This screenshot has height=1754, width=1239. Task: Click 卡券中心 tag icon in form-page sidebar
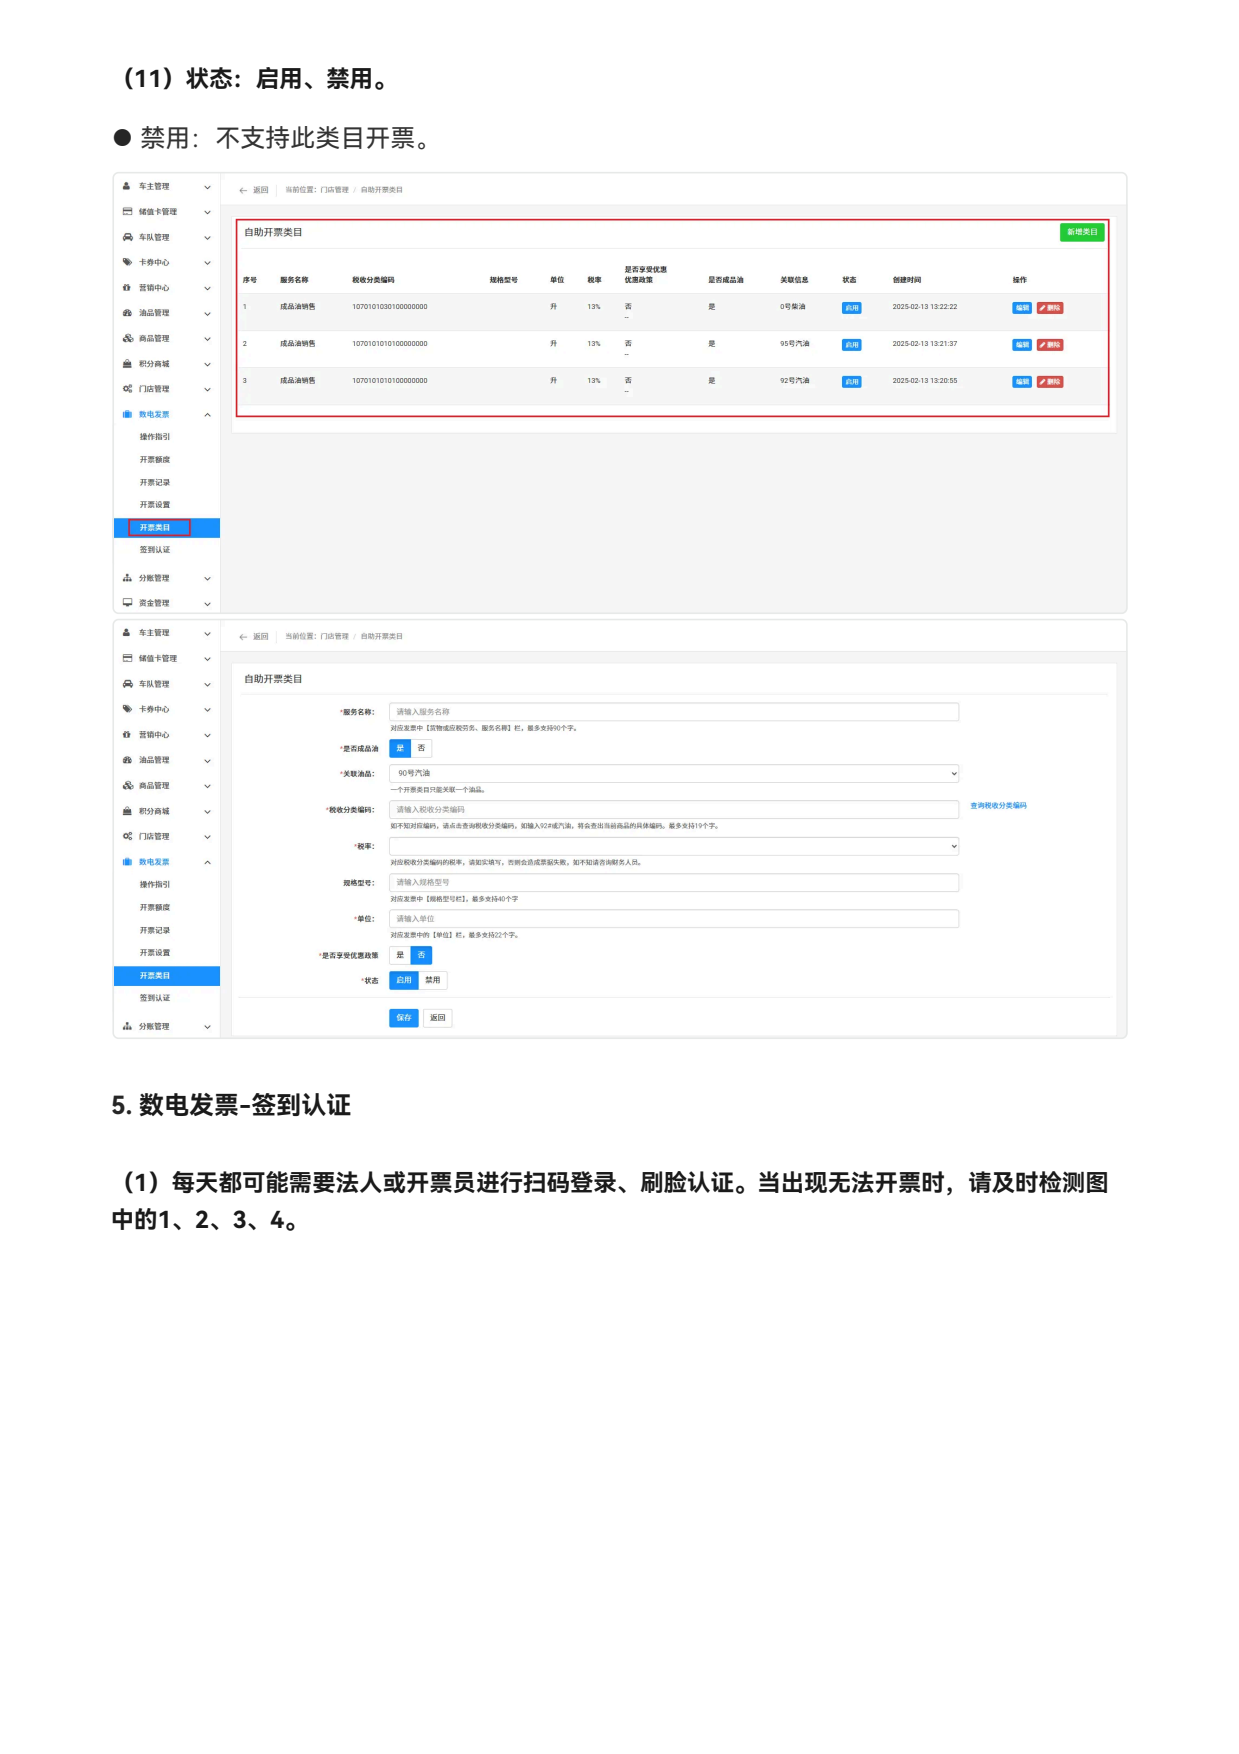click(x=127, y=709)
